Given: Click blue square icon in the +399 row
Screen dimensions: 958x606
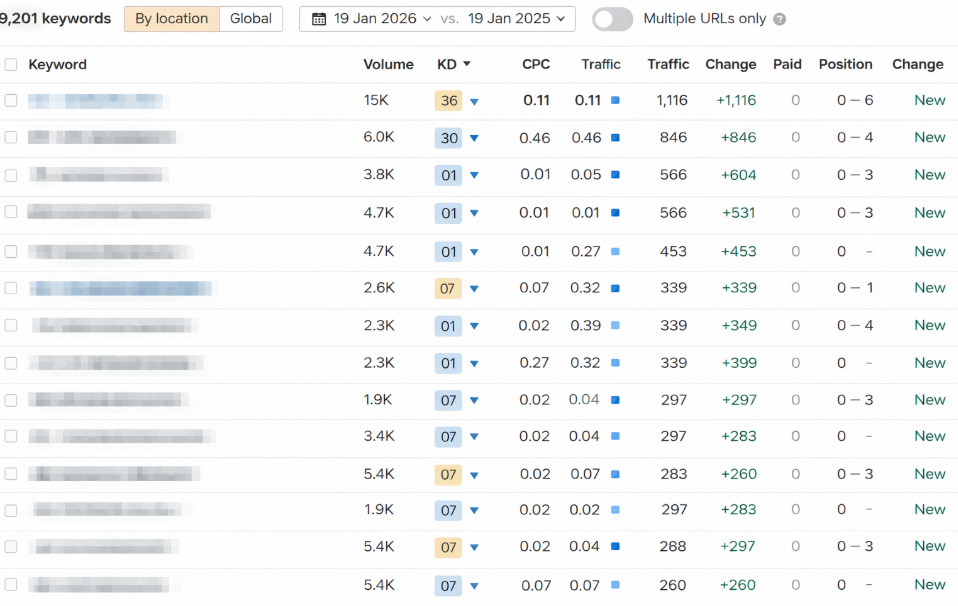Looking at the screenshot, I should click(x=615, y=363).
